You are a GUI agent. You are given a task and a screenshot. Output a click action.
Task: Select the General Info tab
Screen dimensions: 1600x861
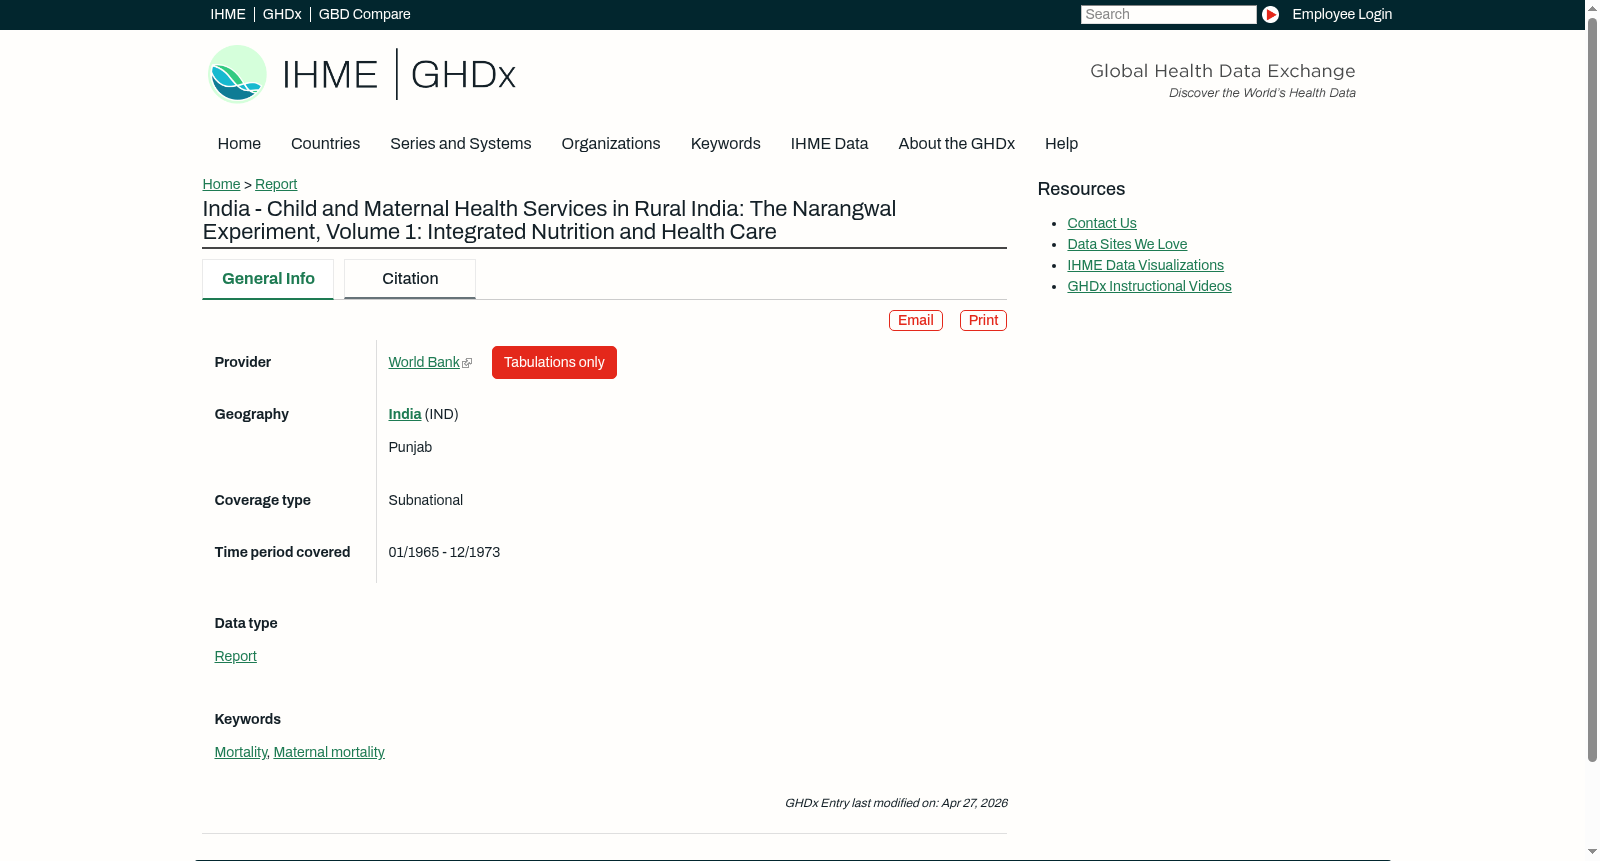[x=268, y=279]
